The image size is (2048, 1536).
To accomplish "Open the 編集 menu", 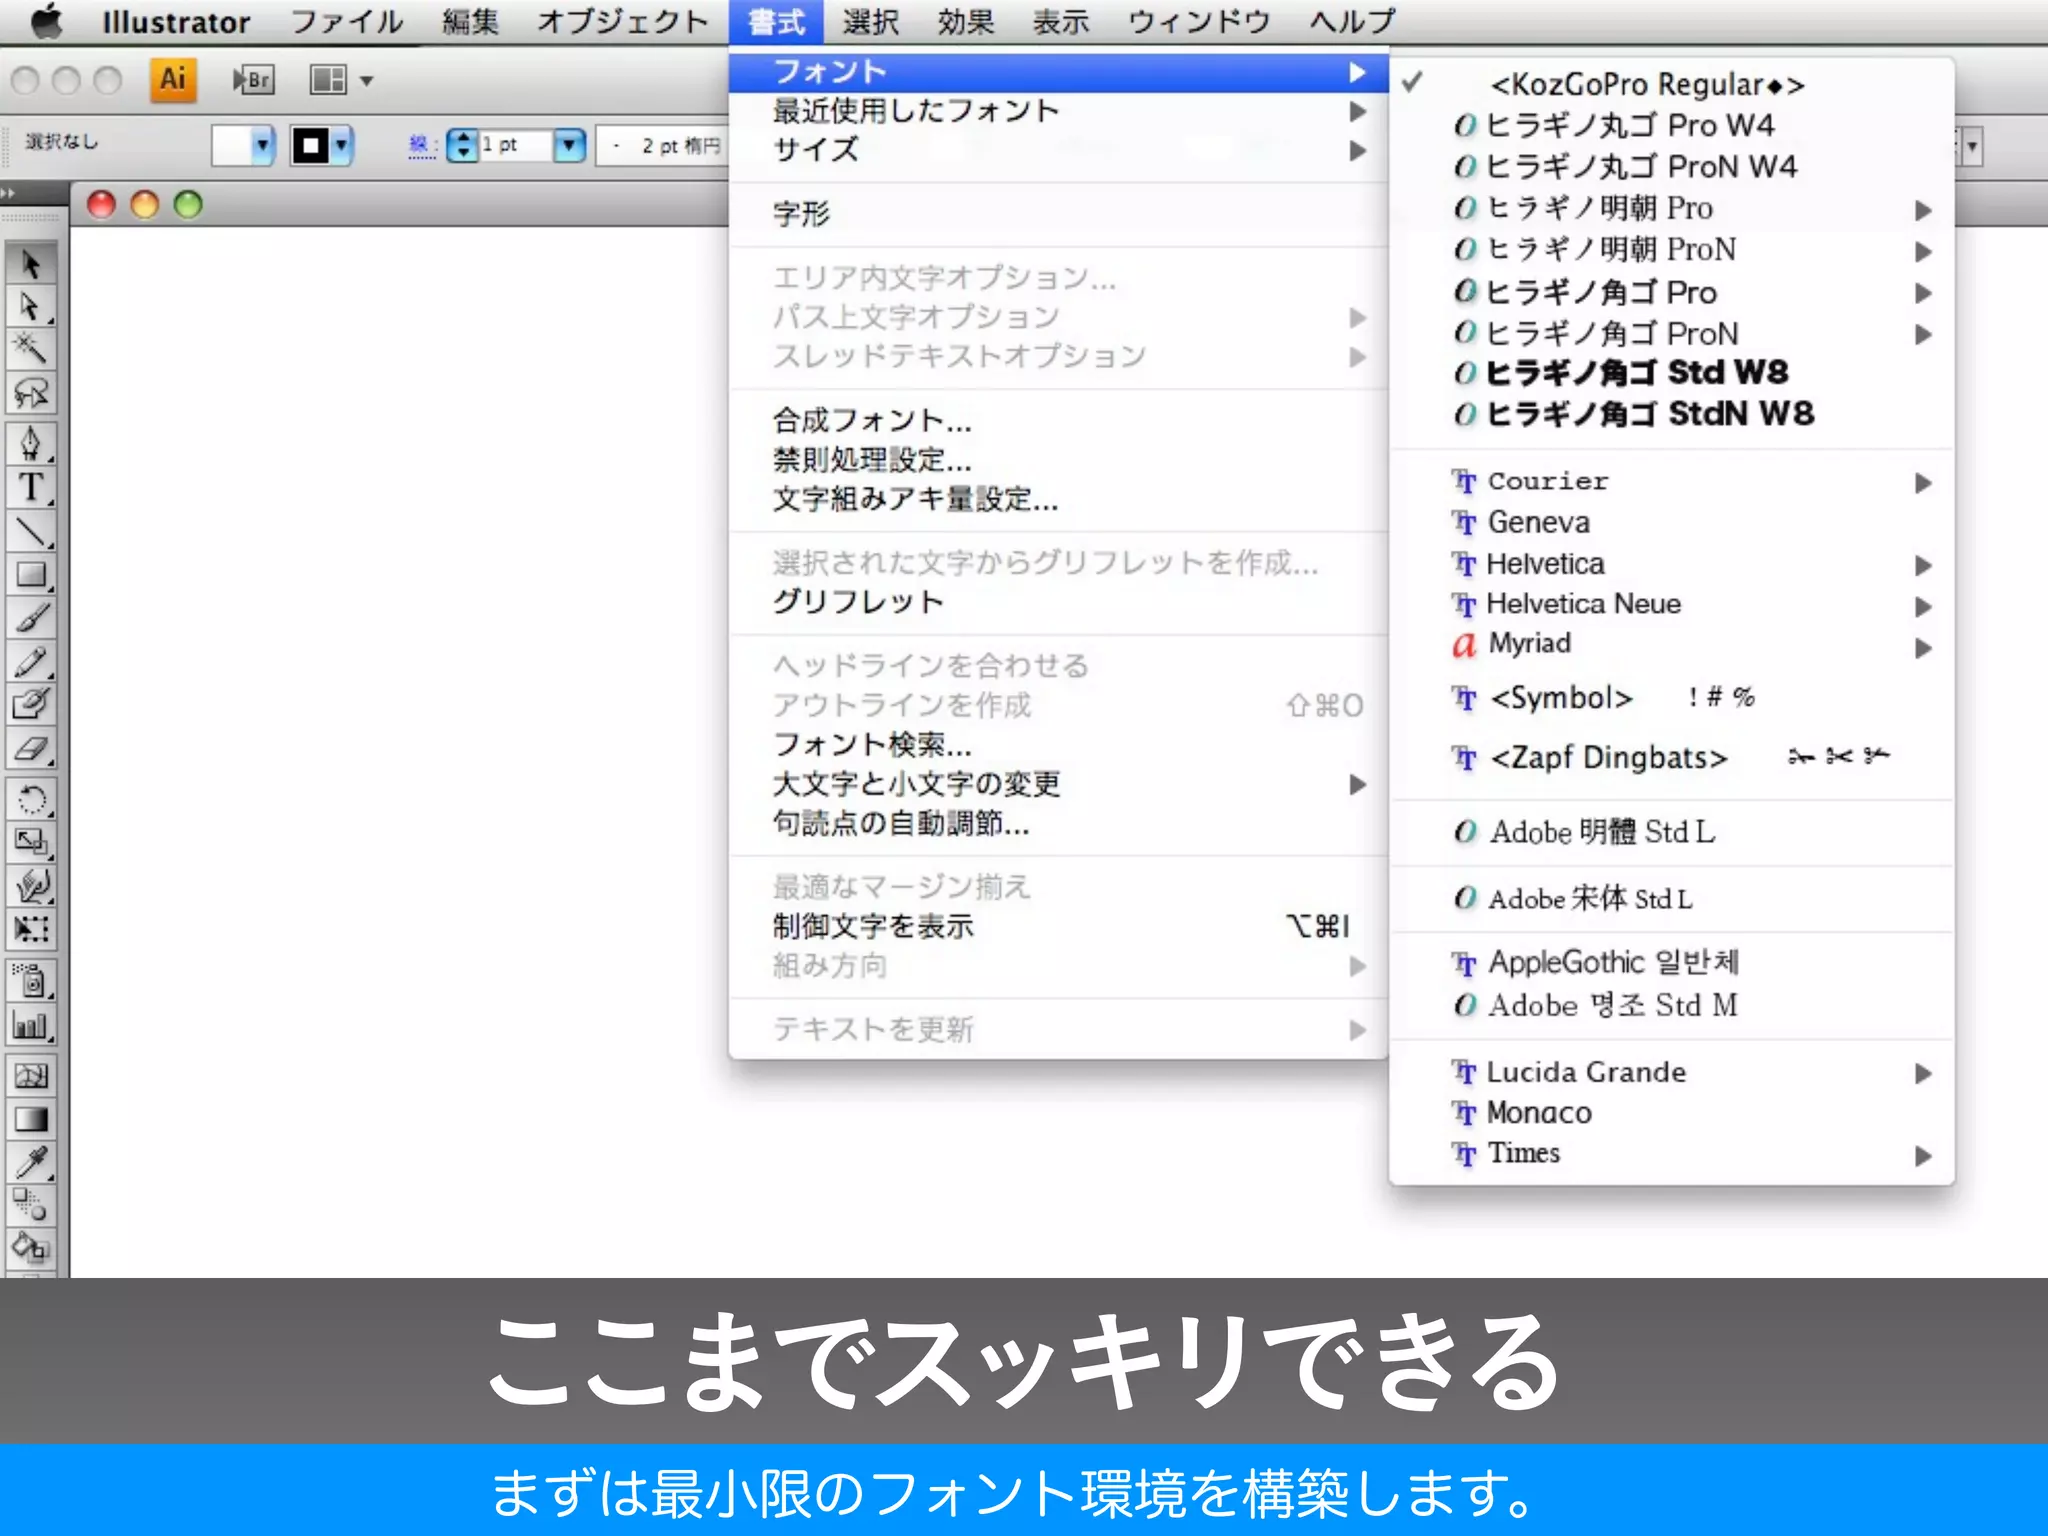I will click(x=470, y=22).
